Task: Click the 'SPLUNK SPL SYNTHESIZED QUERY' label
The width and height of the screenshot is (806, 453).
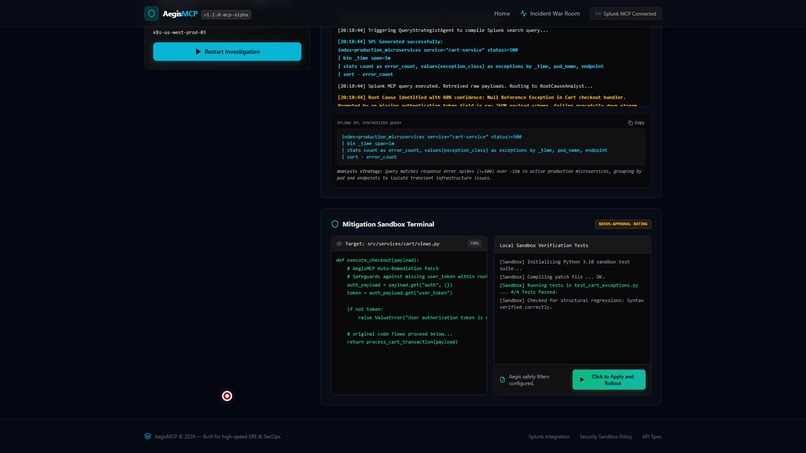Action: [x=369, y=123]
